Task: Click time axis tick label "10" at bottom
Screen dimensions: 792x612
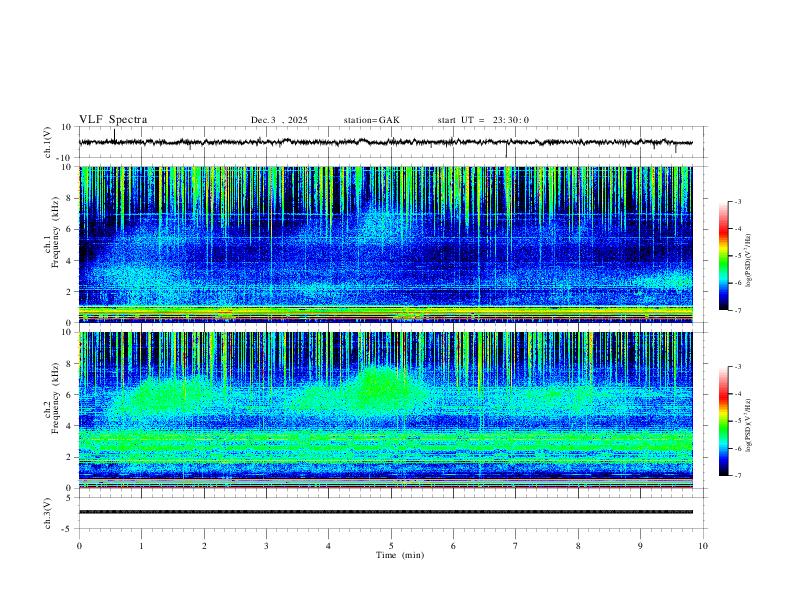Action: coord(703,546)
